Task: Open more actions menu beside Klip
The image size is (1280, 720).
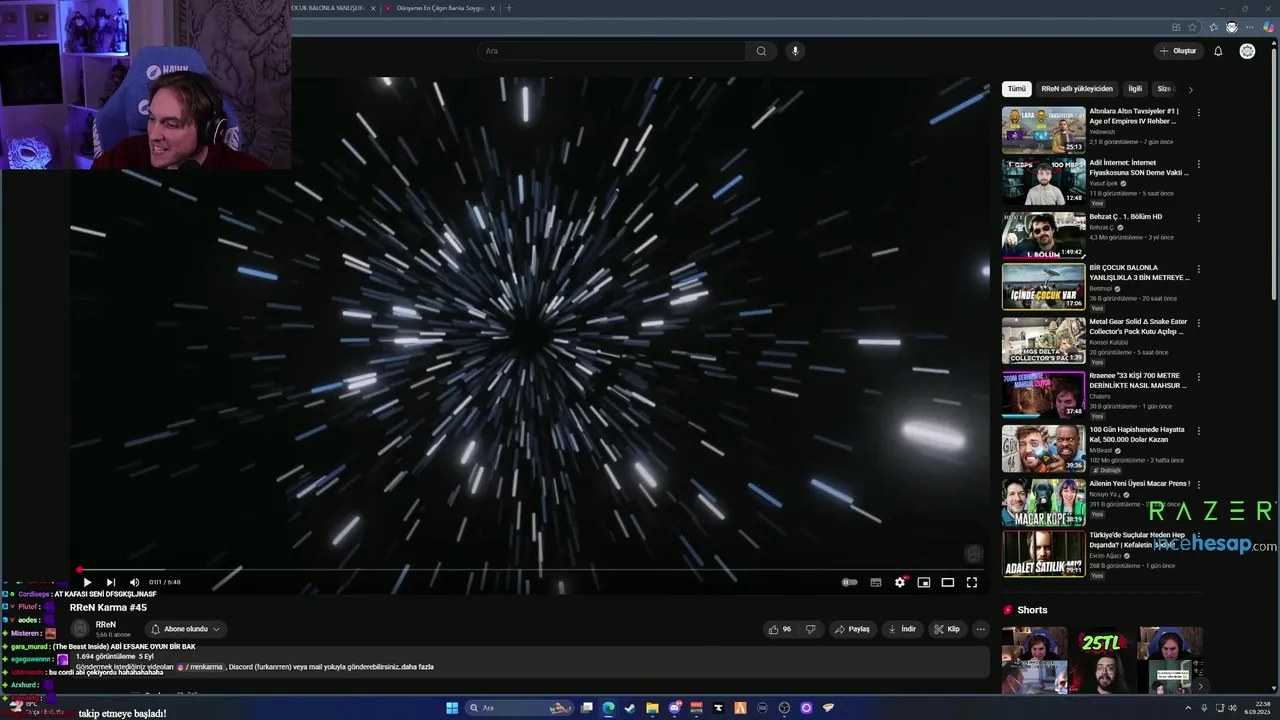Action: click(981, 629)
